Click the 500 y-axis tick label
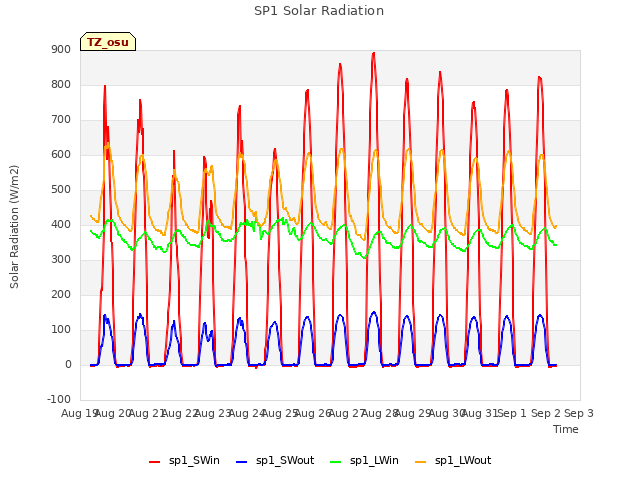Viewport: 640px width, 480px height. pyautogui.click(x=61, y=189)
